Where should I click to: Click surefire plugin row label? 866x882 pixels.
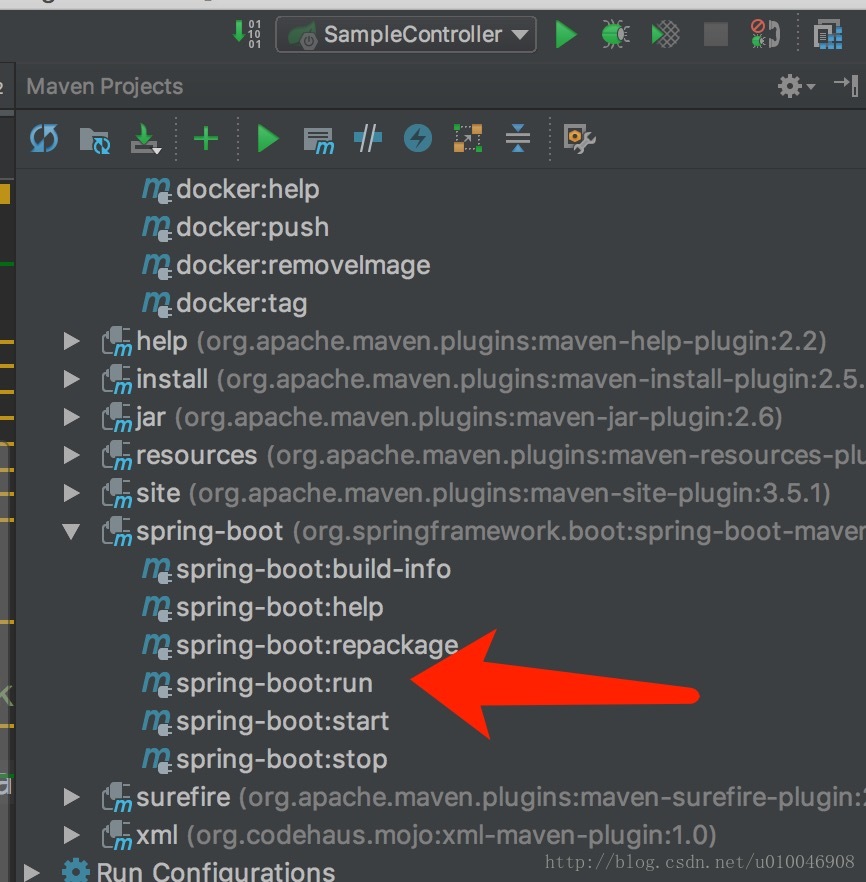point(501,797)
